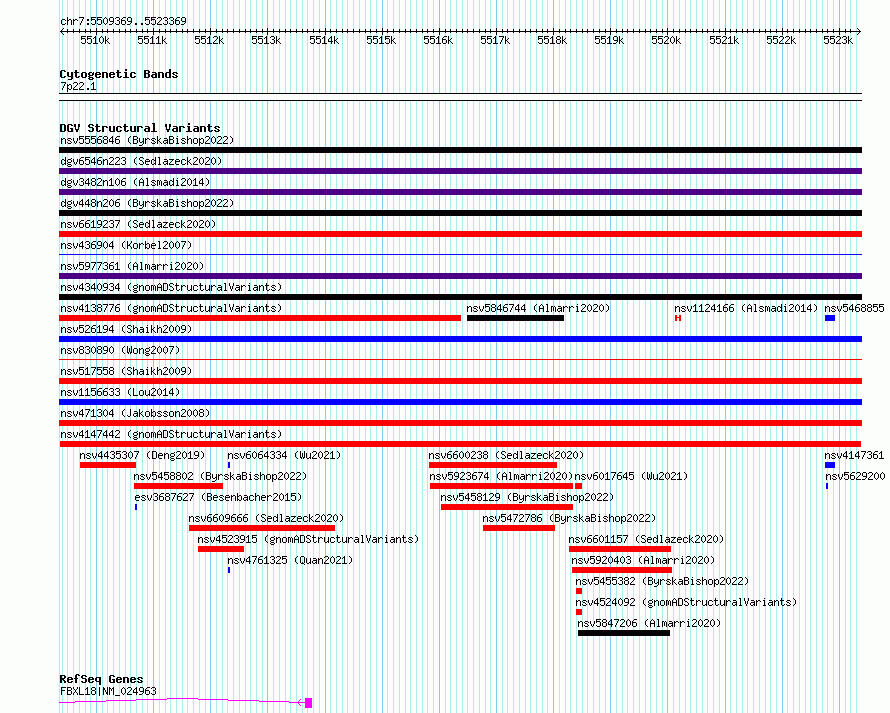This screenshot has width=890, height=713.
Task: Open the nsv526194 (Shaikh2009) label
Action: (x=126, y=329)
